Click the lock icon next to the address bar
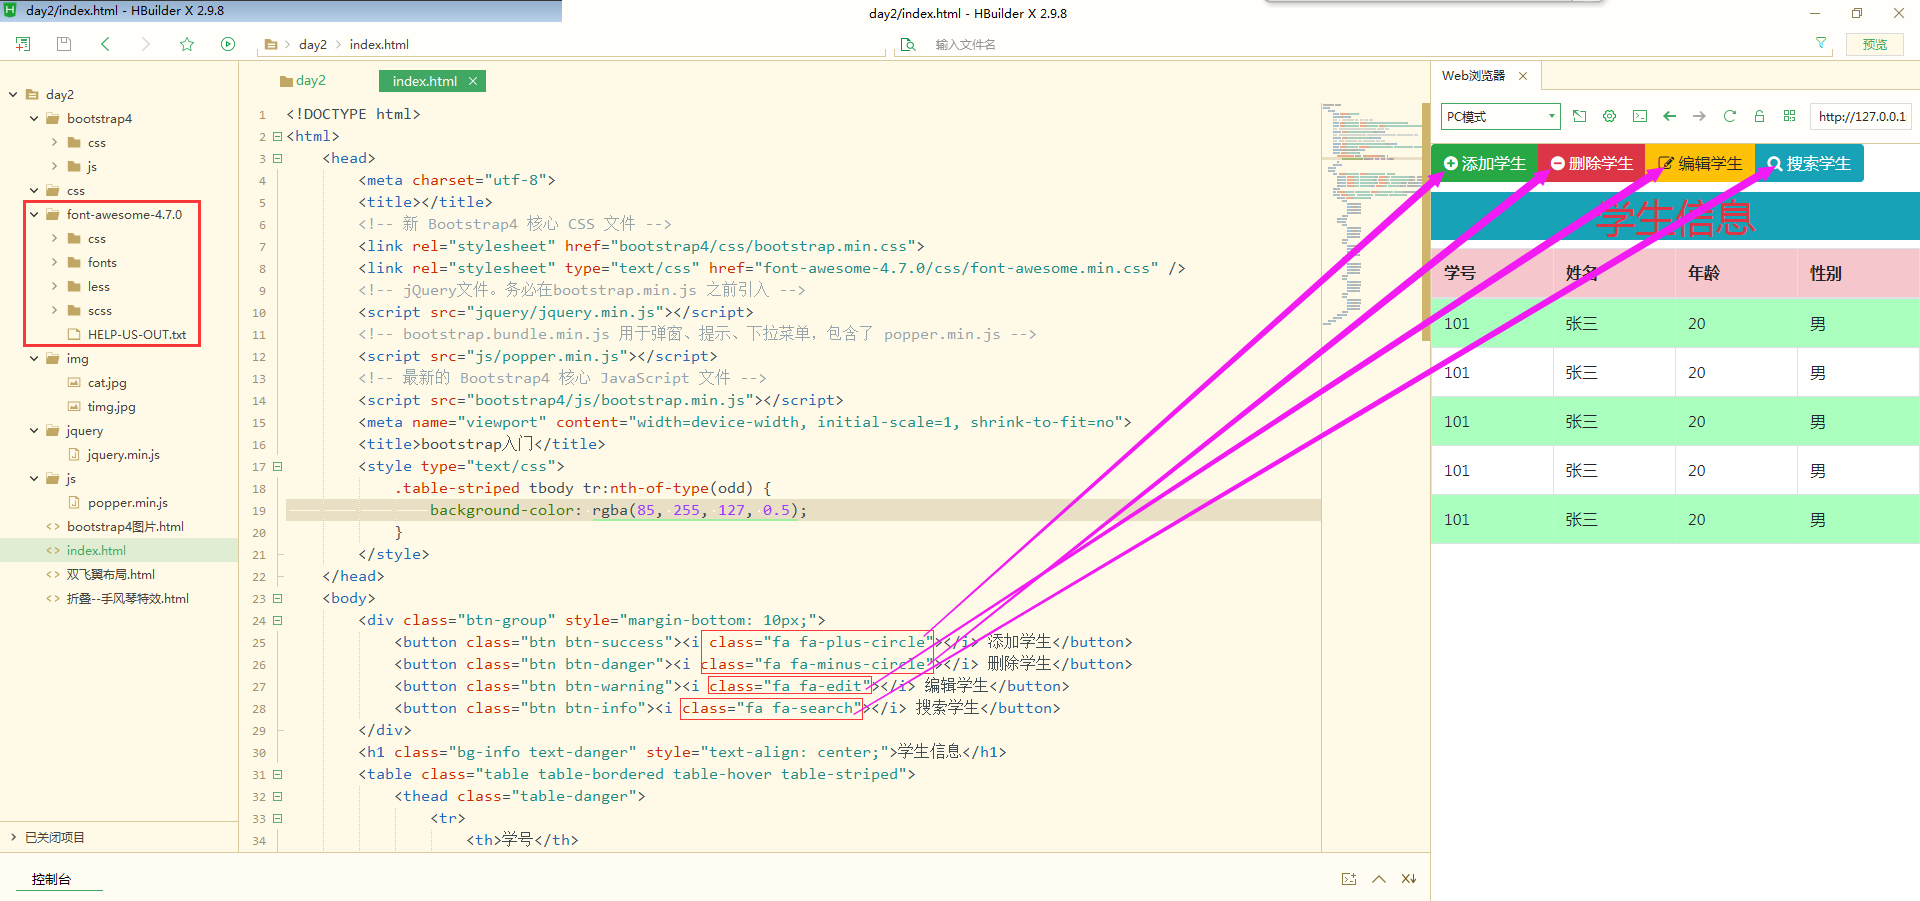The height and width of the screenshot is (901, 1920). [1760, 116]
